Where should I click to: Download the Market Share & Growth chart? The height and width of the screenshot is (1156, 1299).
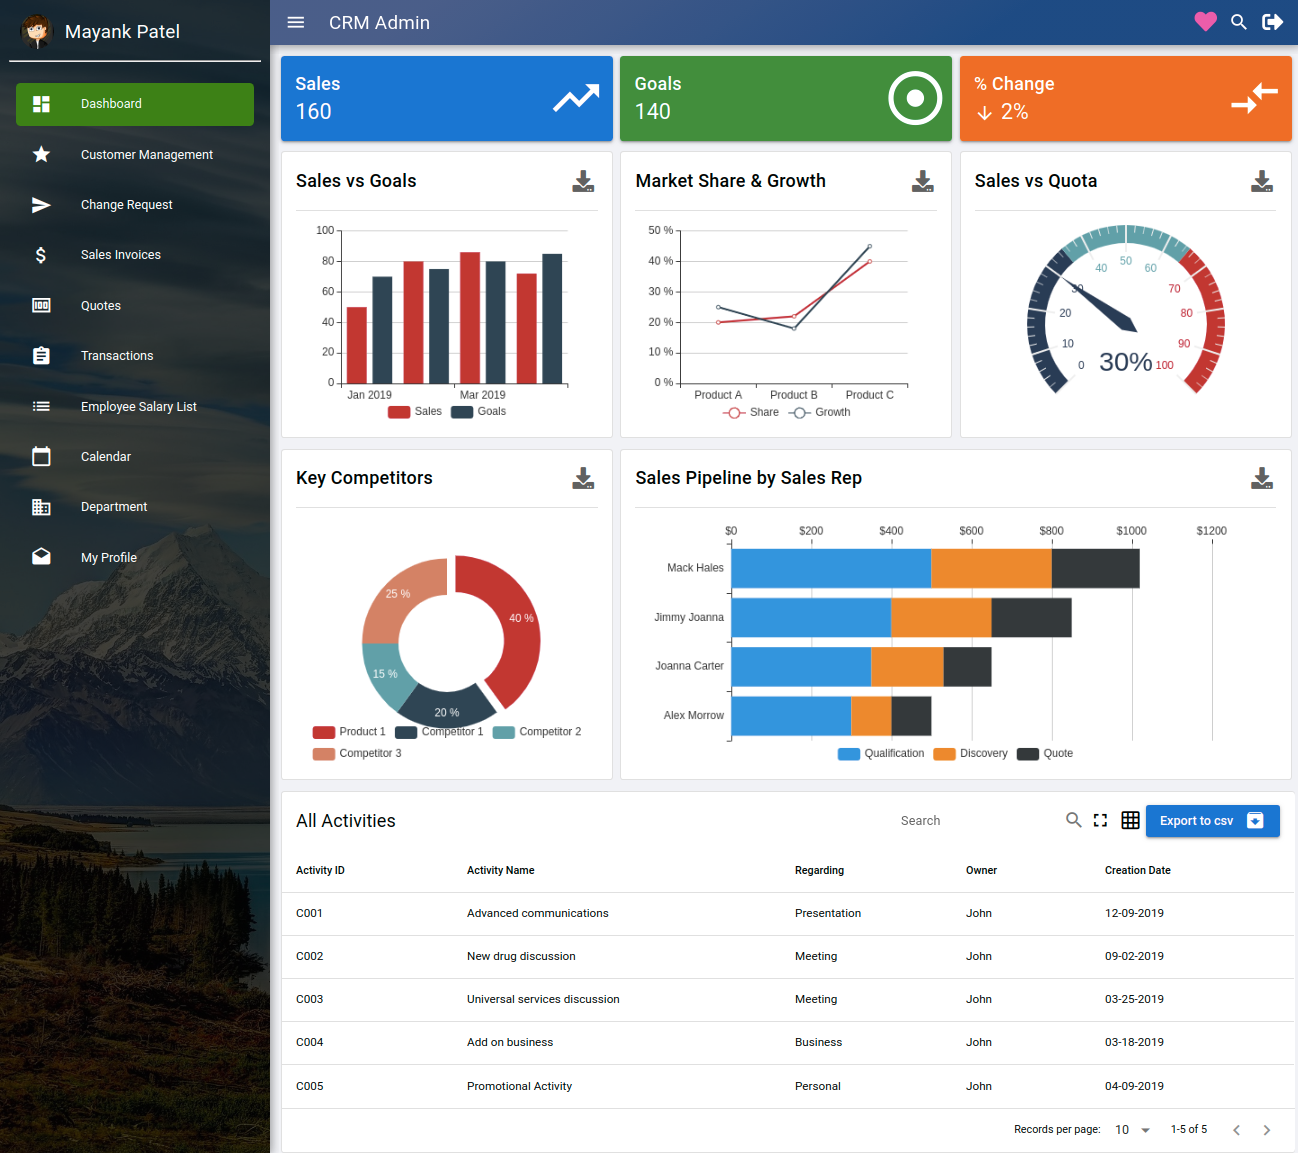[921, 181]
